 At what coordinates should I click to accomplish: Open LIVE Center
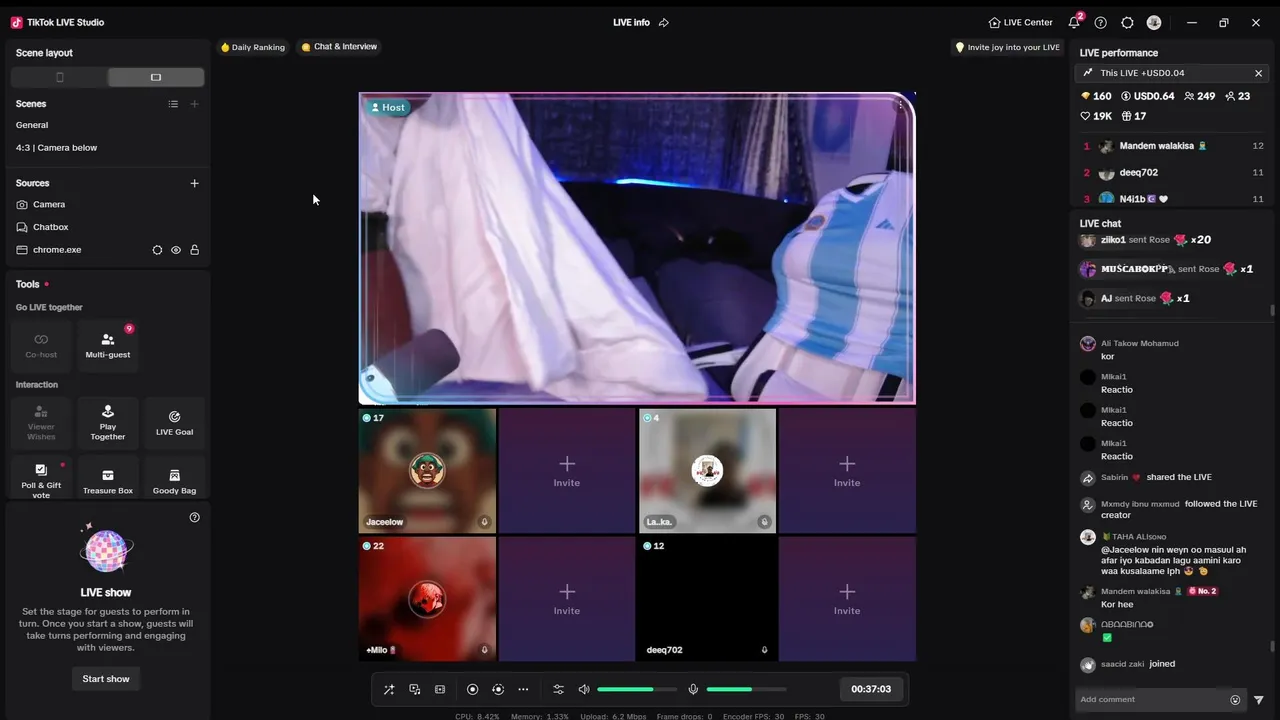[x=1020, y=22]
